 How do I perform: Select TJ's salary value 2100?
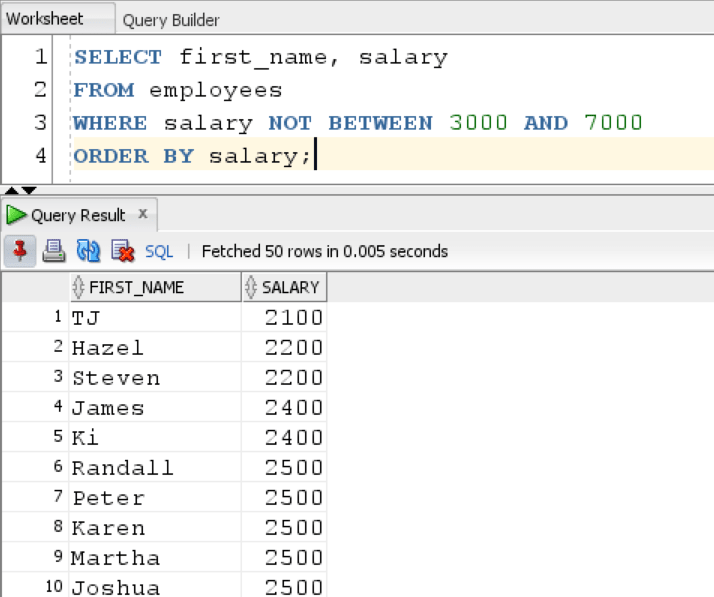pos(284,317)
